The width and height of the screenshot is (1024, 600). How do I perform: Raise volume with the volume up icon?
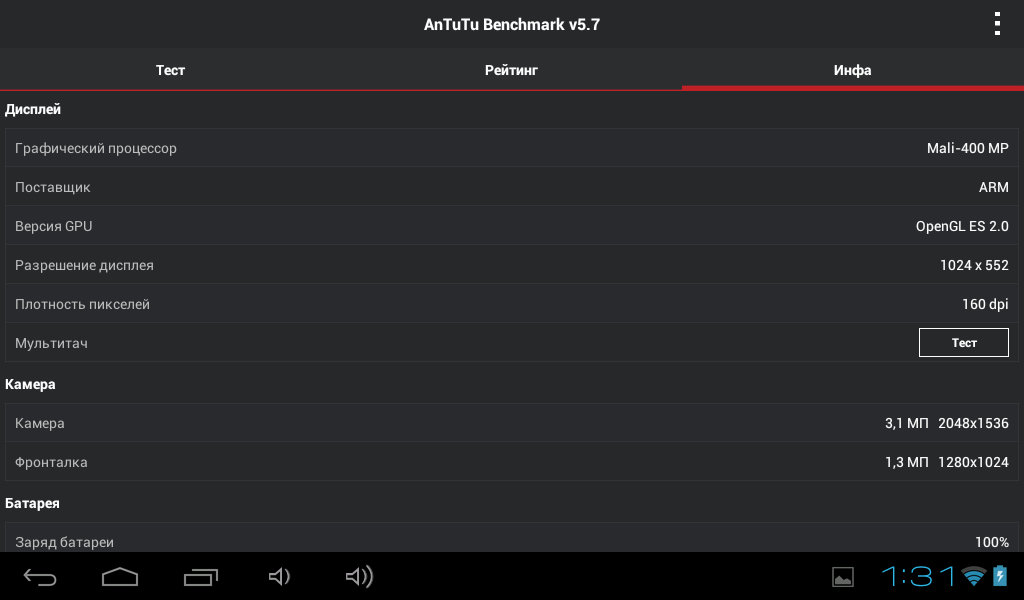pos(359,576)
